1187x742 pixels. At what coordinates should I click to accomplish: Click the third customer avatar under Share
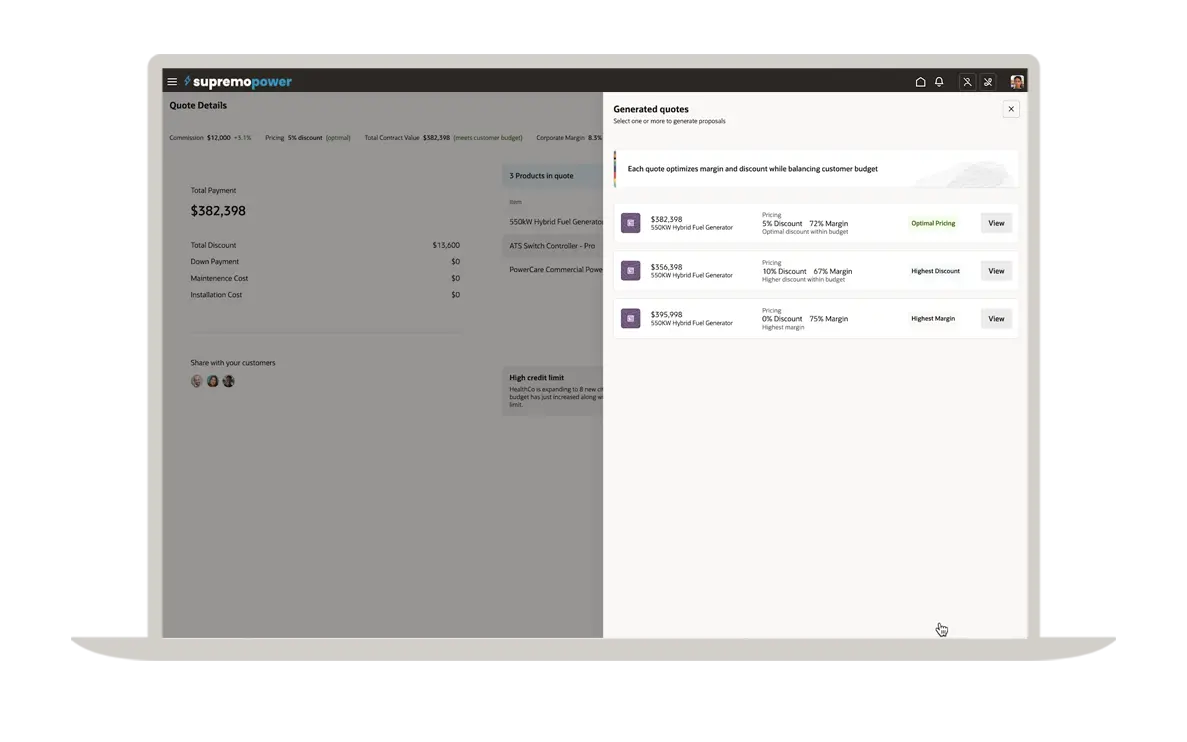click(228, 381)
